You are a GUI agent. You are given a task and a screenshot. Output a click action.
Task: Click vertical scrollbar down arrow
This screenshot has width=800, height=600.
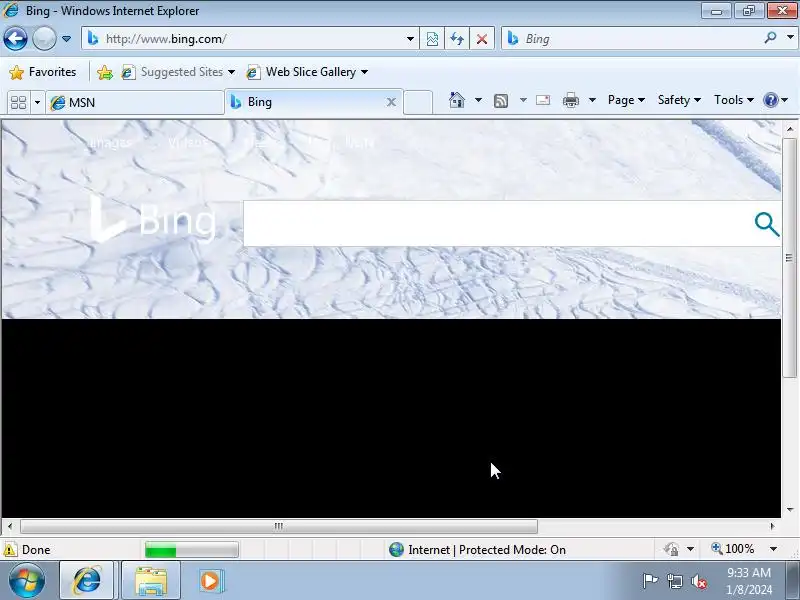click(790, 509)
